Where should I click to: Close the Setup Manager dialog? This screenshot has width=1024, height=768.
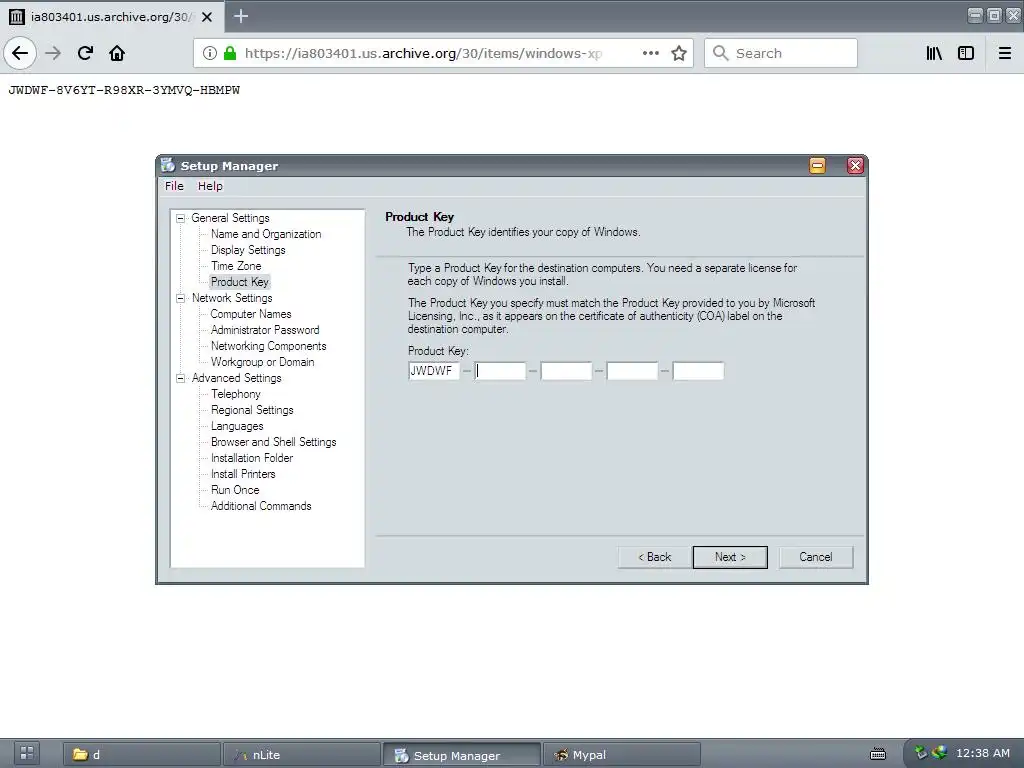coord(855,165)
